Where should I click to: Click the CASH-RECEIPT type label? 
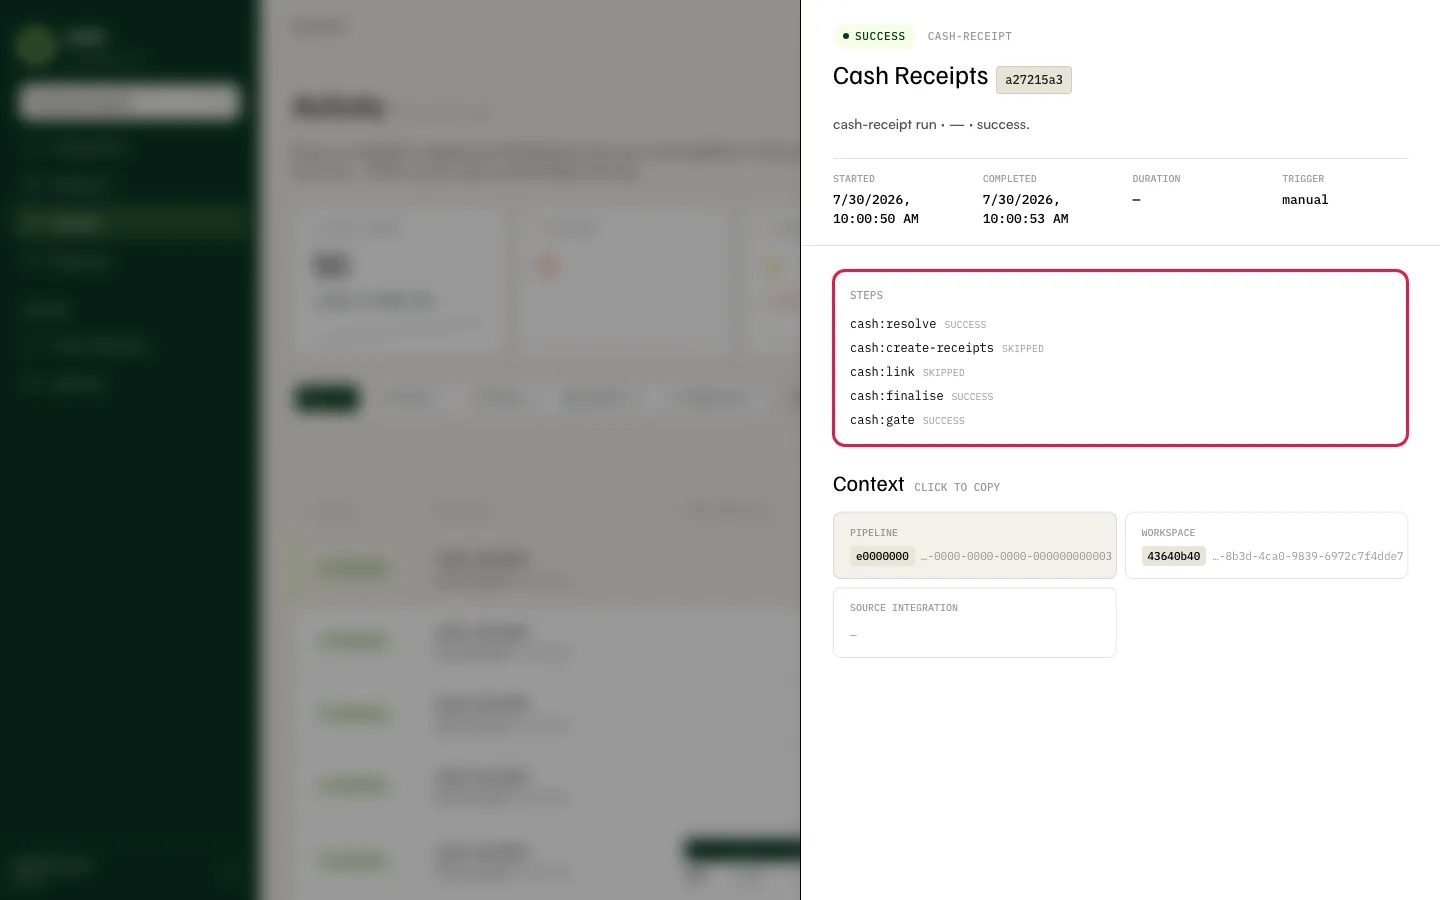[969, 36]
